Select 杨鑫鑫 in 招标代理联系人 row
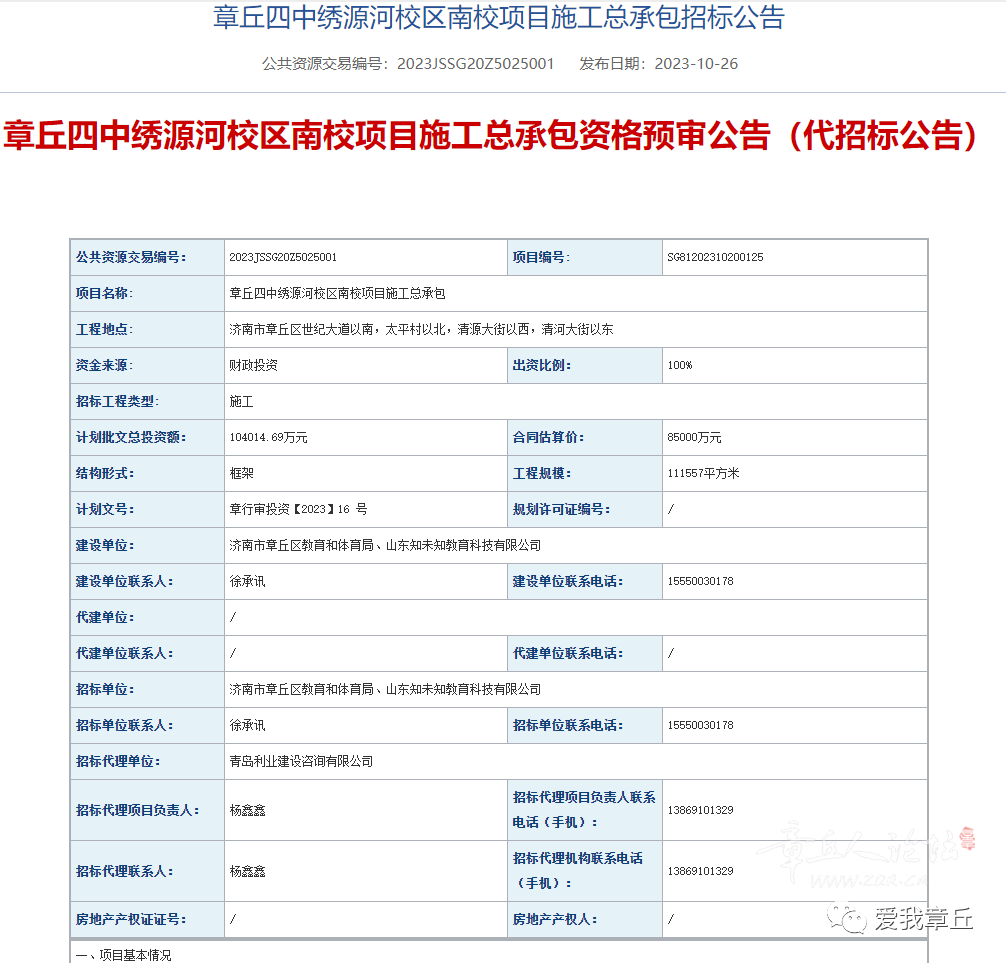The height and width of the screenshot is (963, 1006). coord(247,871)
